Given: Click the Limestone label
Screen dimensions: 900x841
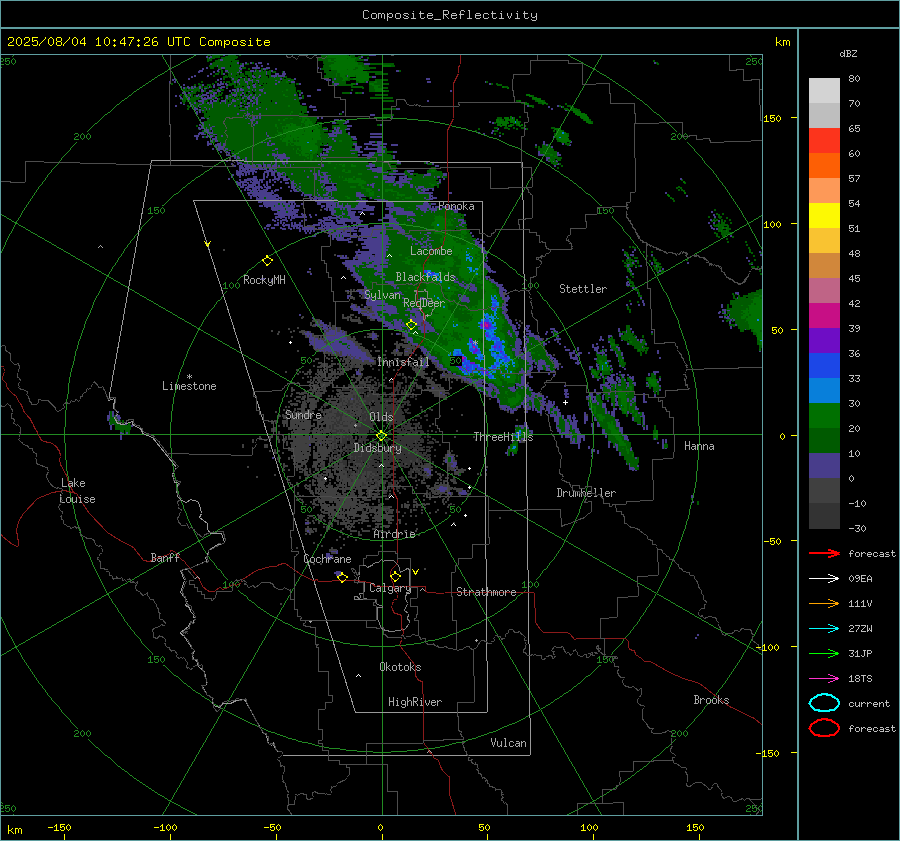Looking at the screenshot, I should click(x=189, y=386).
